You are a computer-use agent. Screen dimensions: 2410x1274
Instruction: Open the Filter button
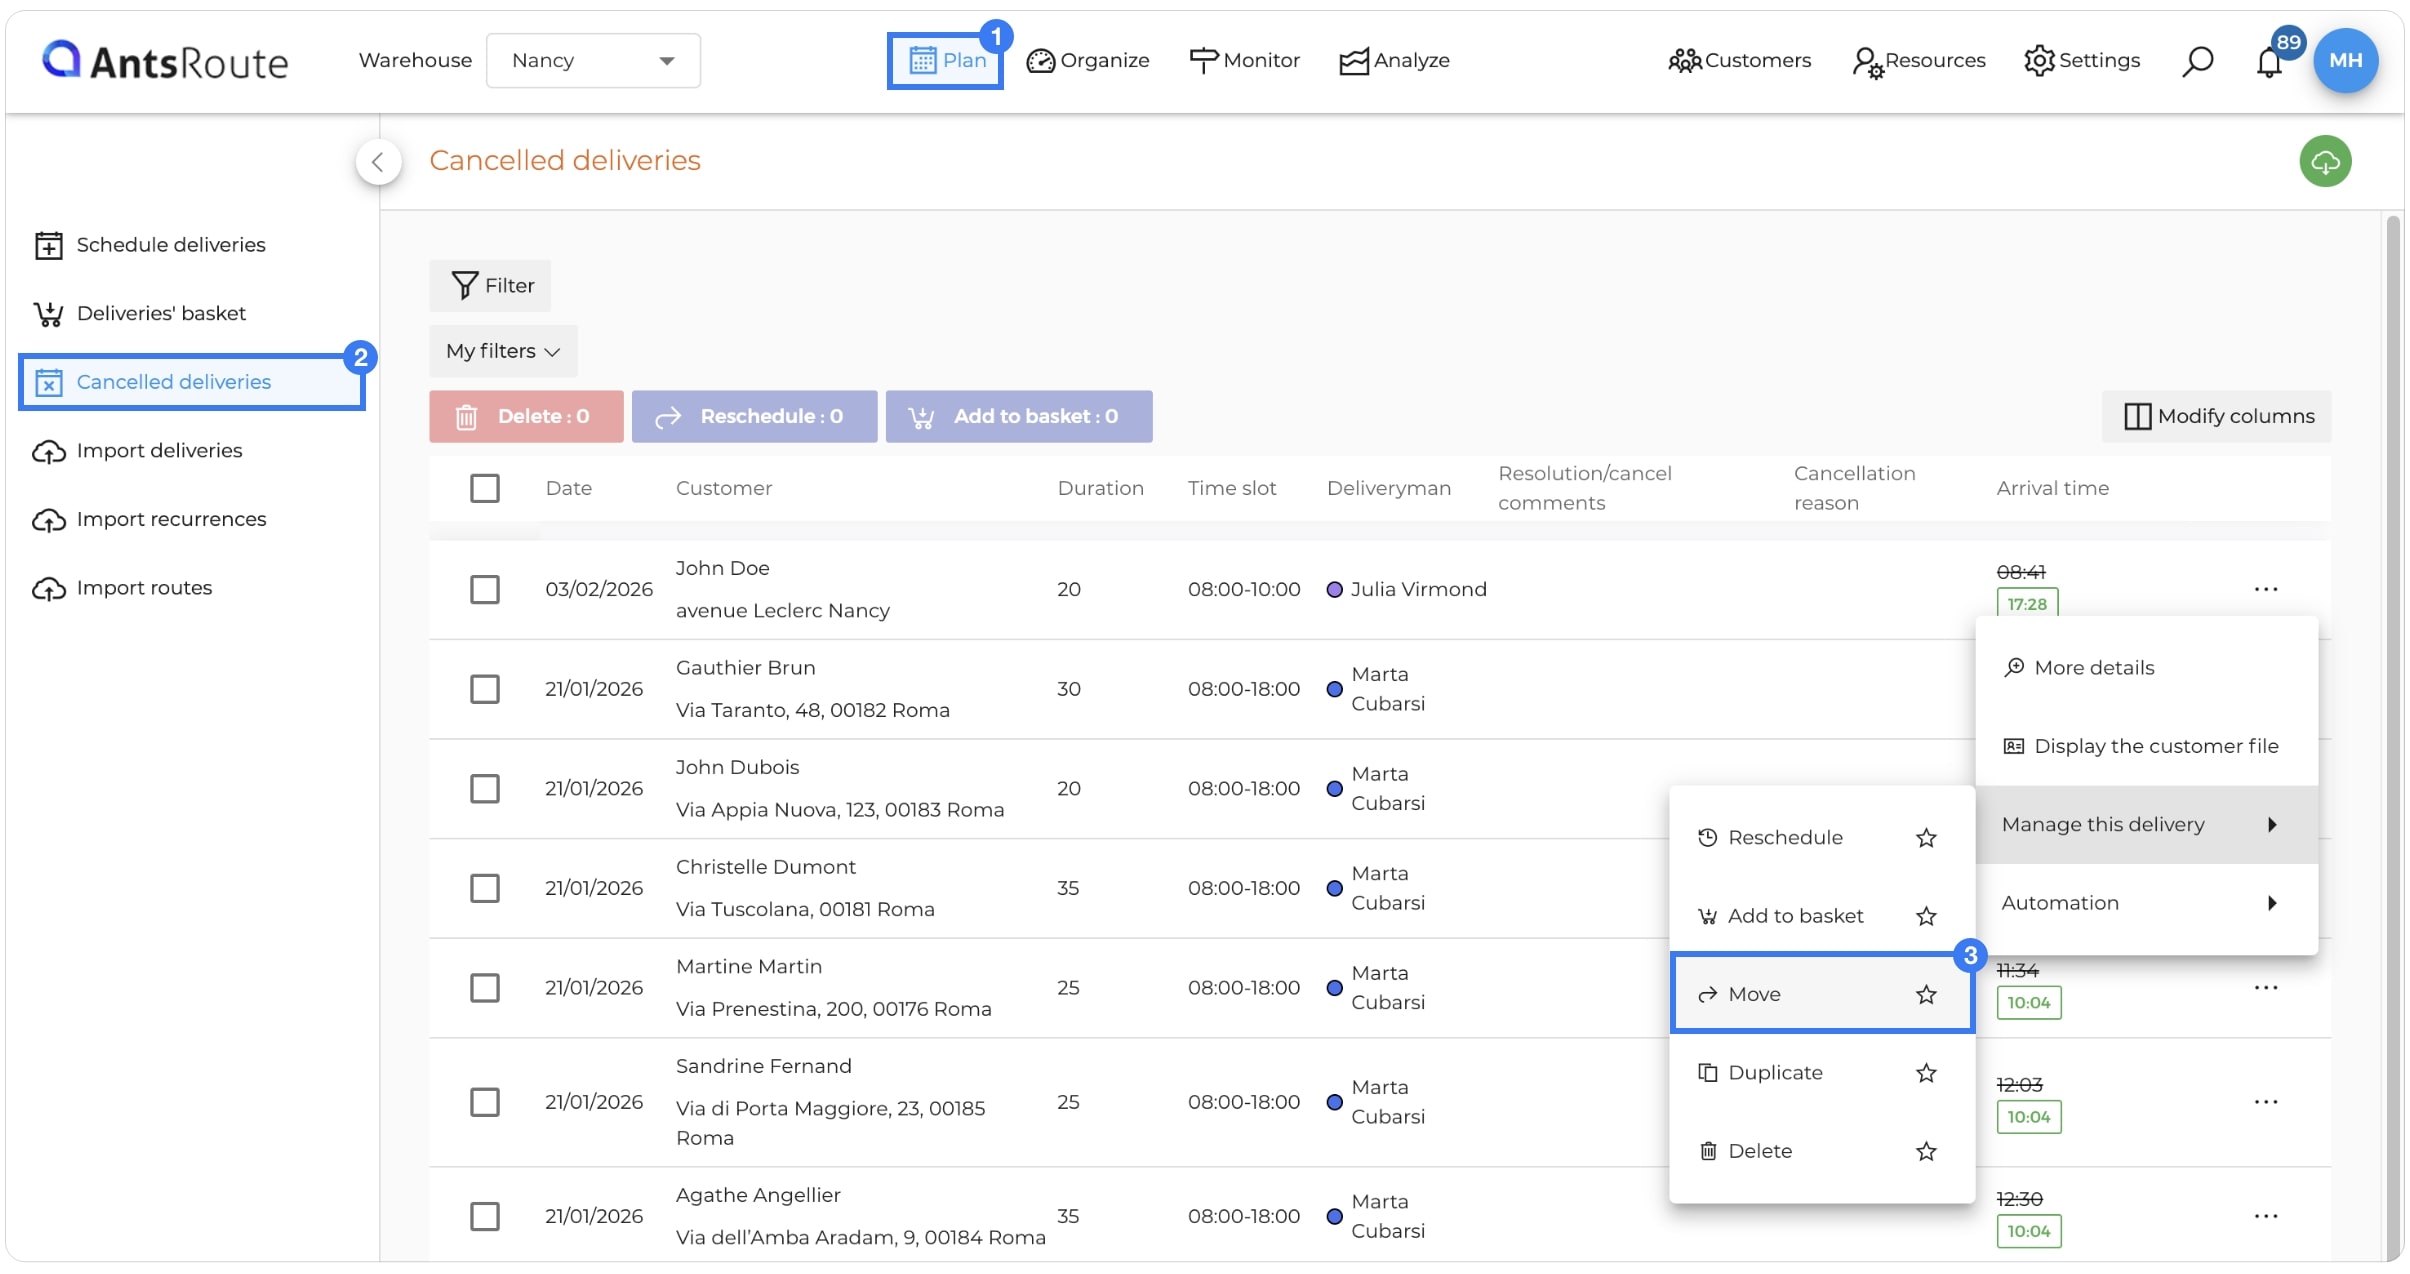(x=490, y=286)
